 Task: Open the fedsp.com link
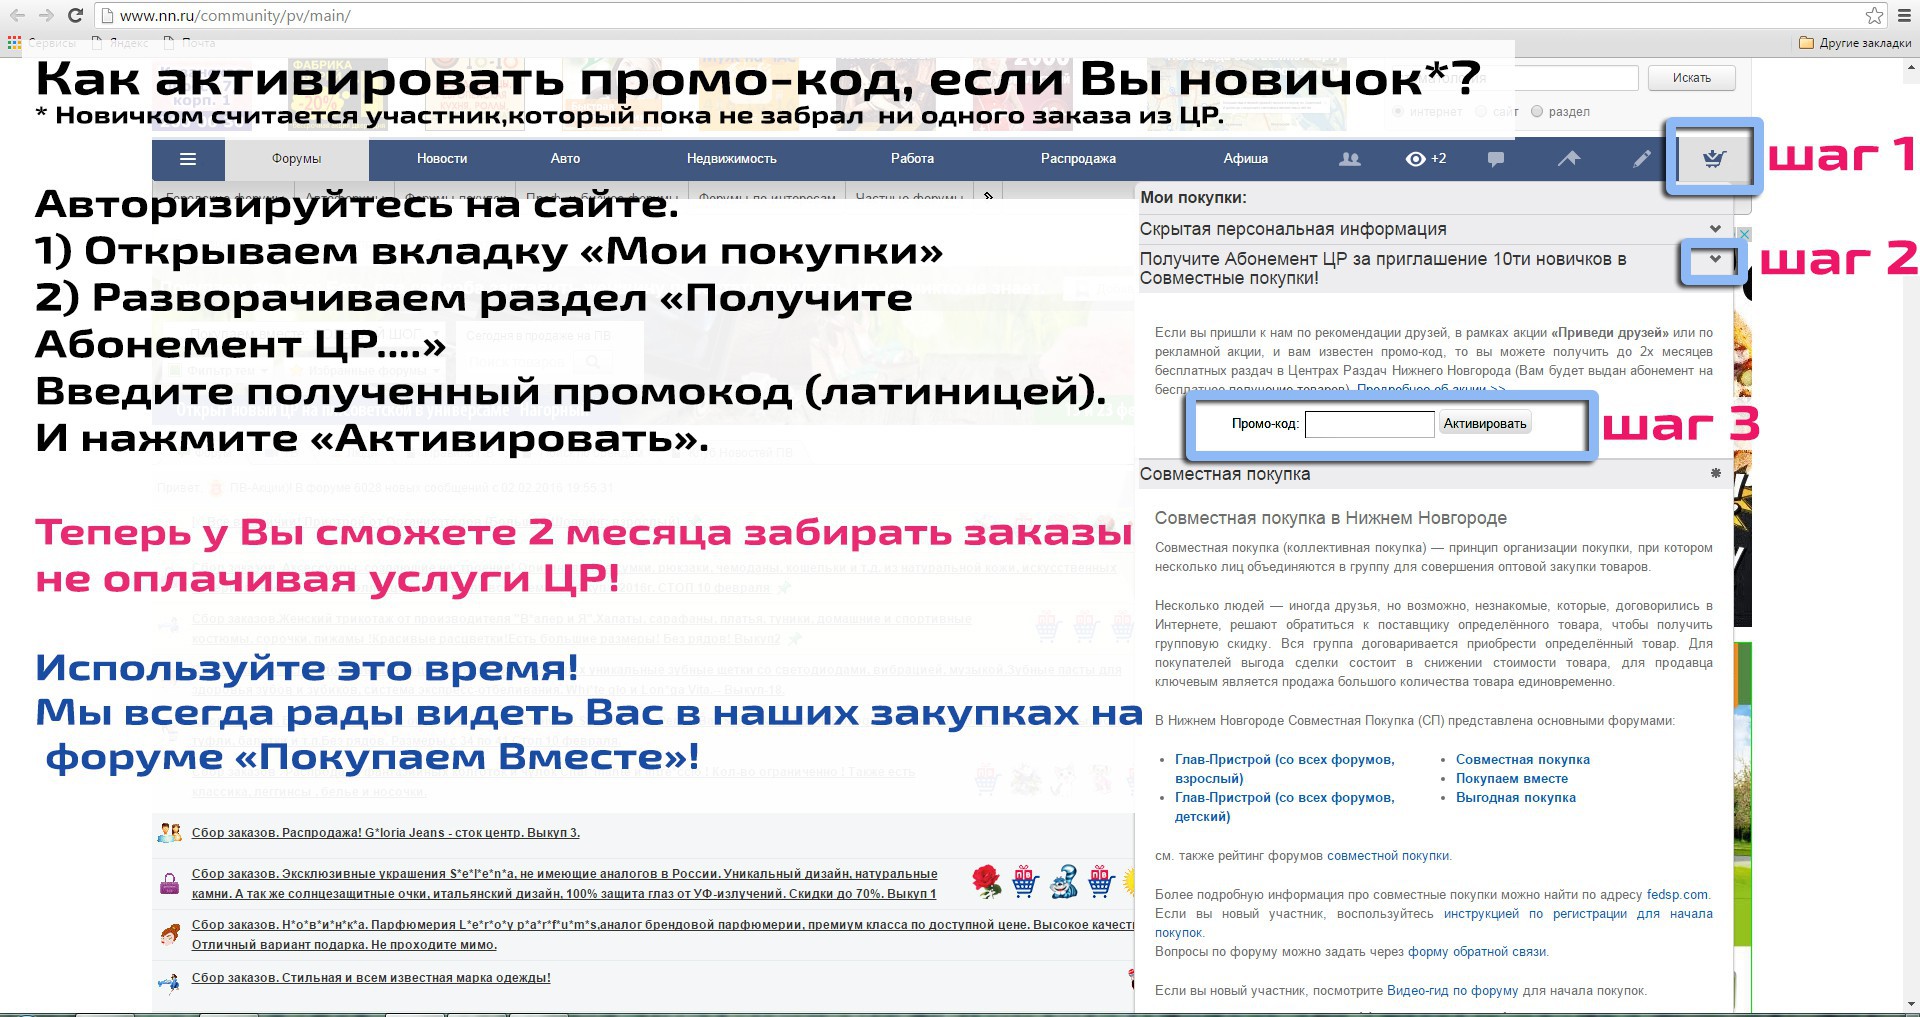point(1678,895)
